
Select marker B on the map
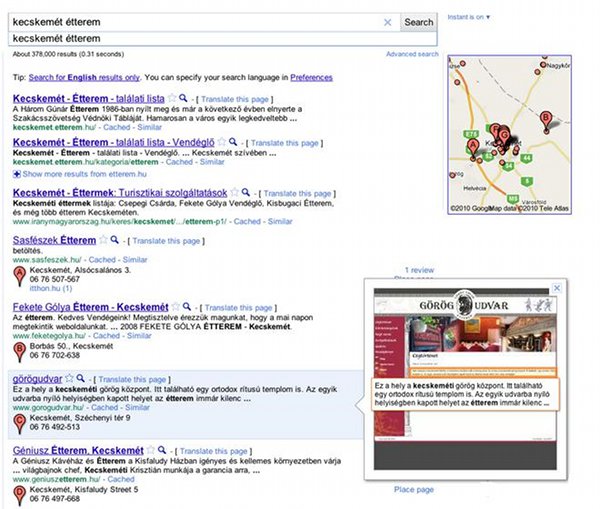(546, 121)
